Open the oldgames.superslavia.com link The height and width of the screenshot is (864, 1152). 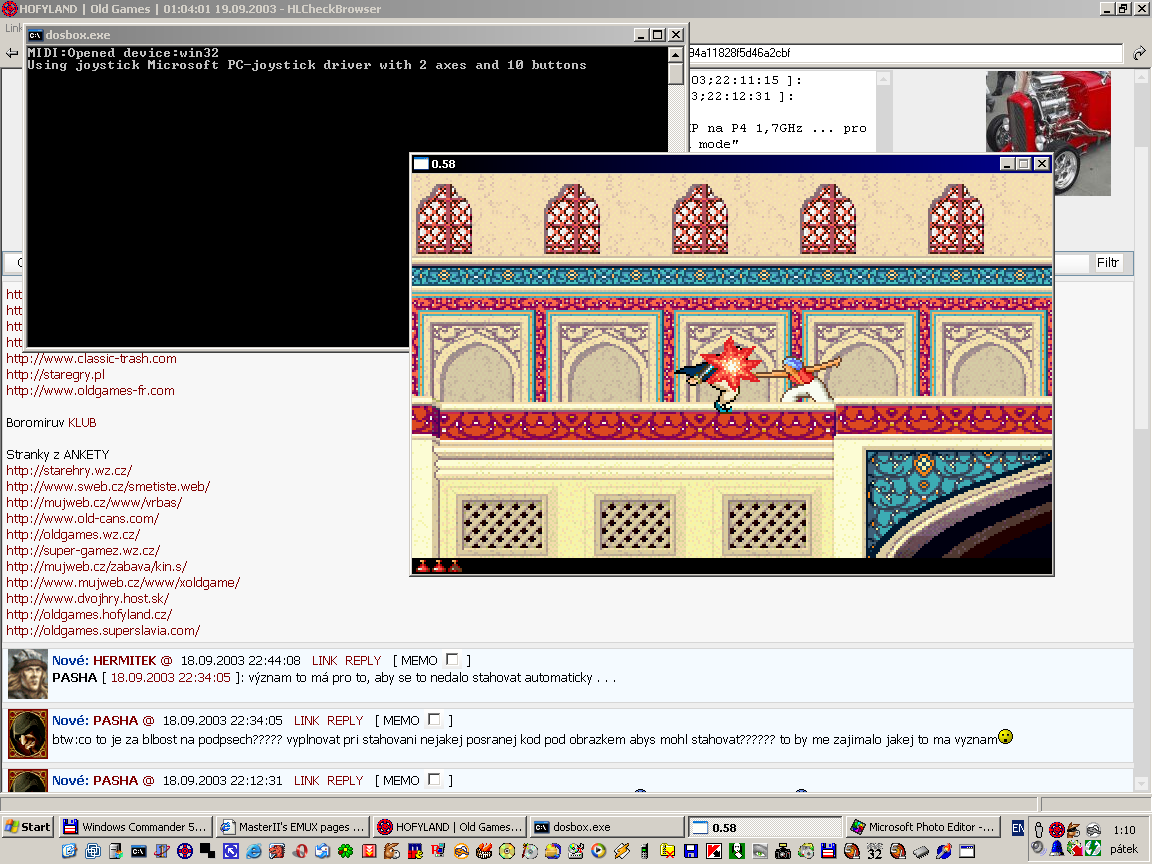103,632
